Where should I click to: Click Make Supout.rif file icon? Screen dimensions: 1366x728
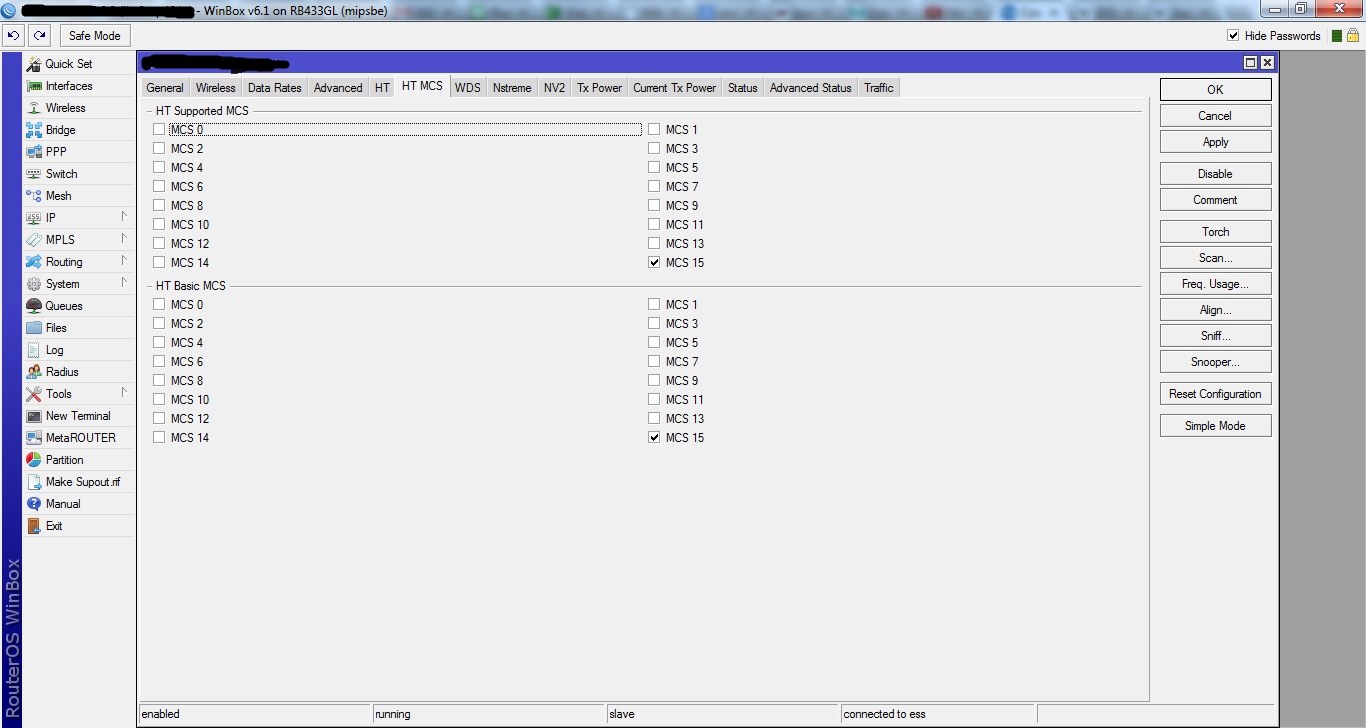click(x=34, y=482)
